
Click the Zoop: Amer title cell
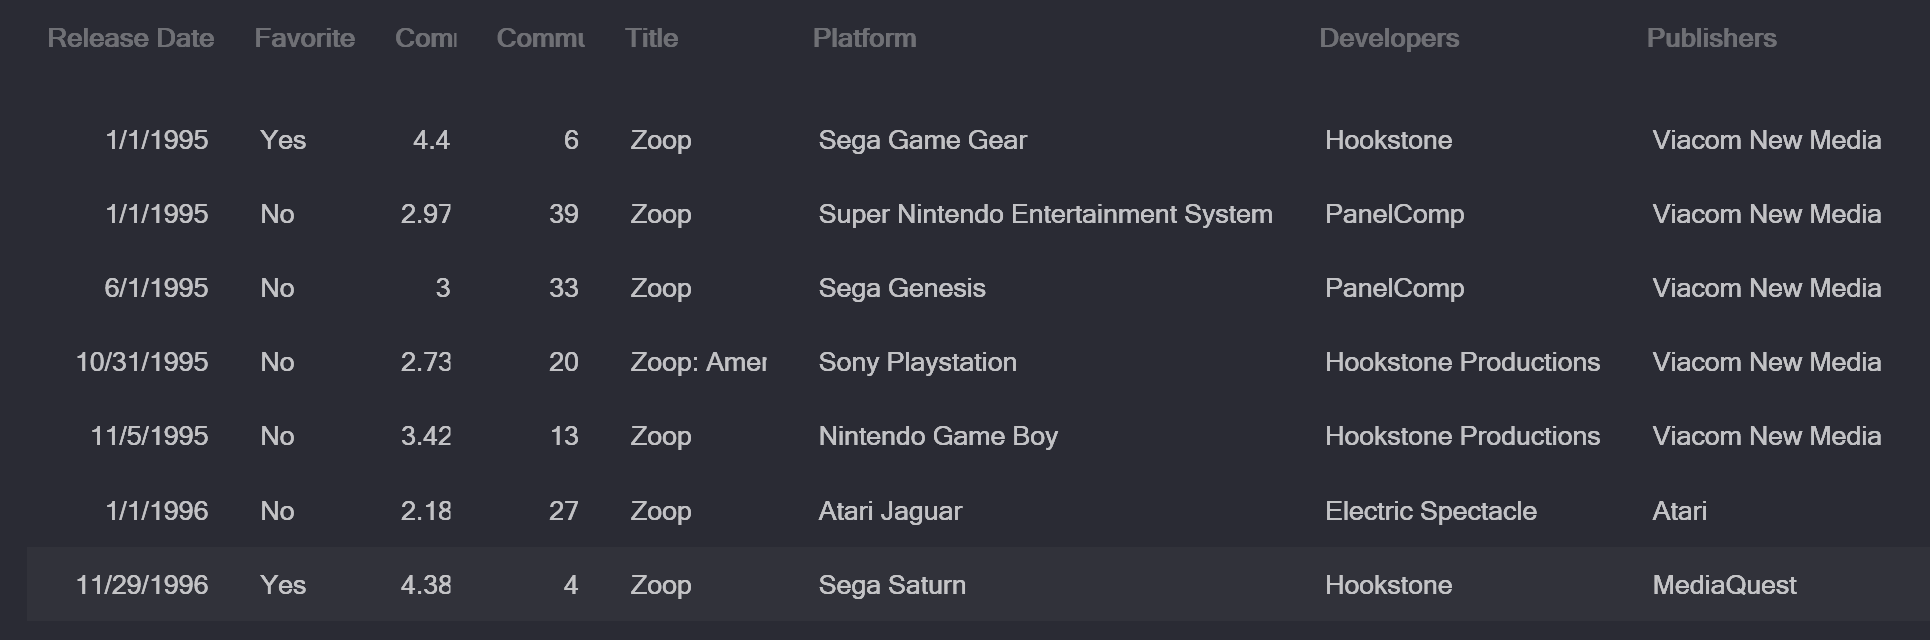pos(698,362)
